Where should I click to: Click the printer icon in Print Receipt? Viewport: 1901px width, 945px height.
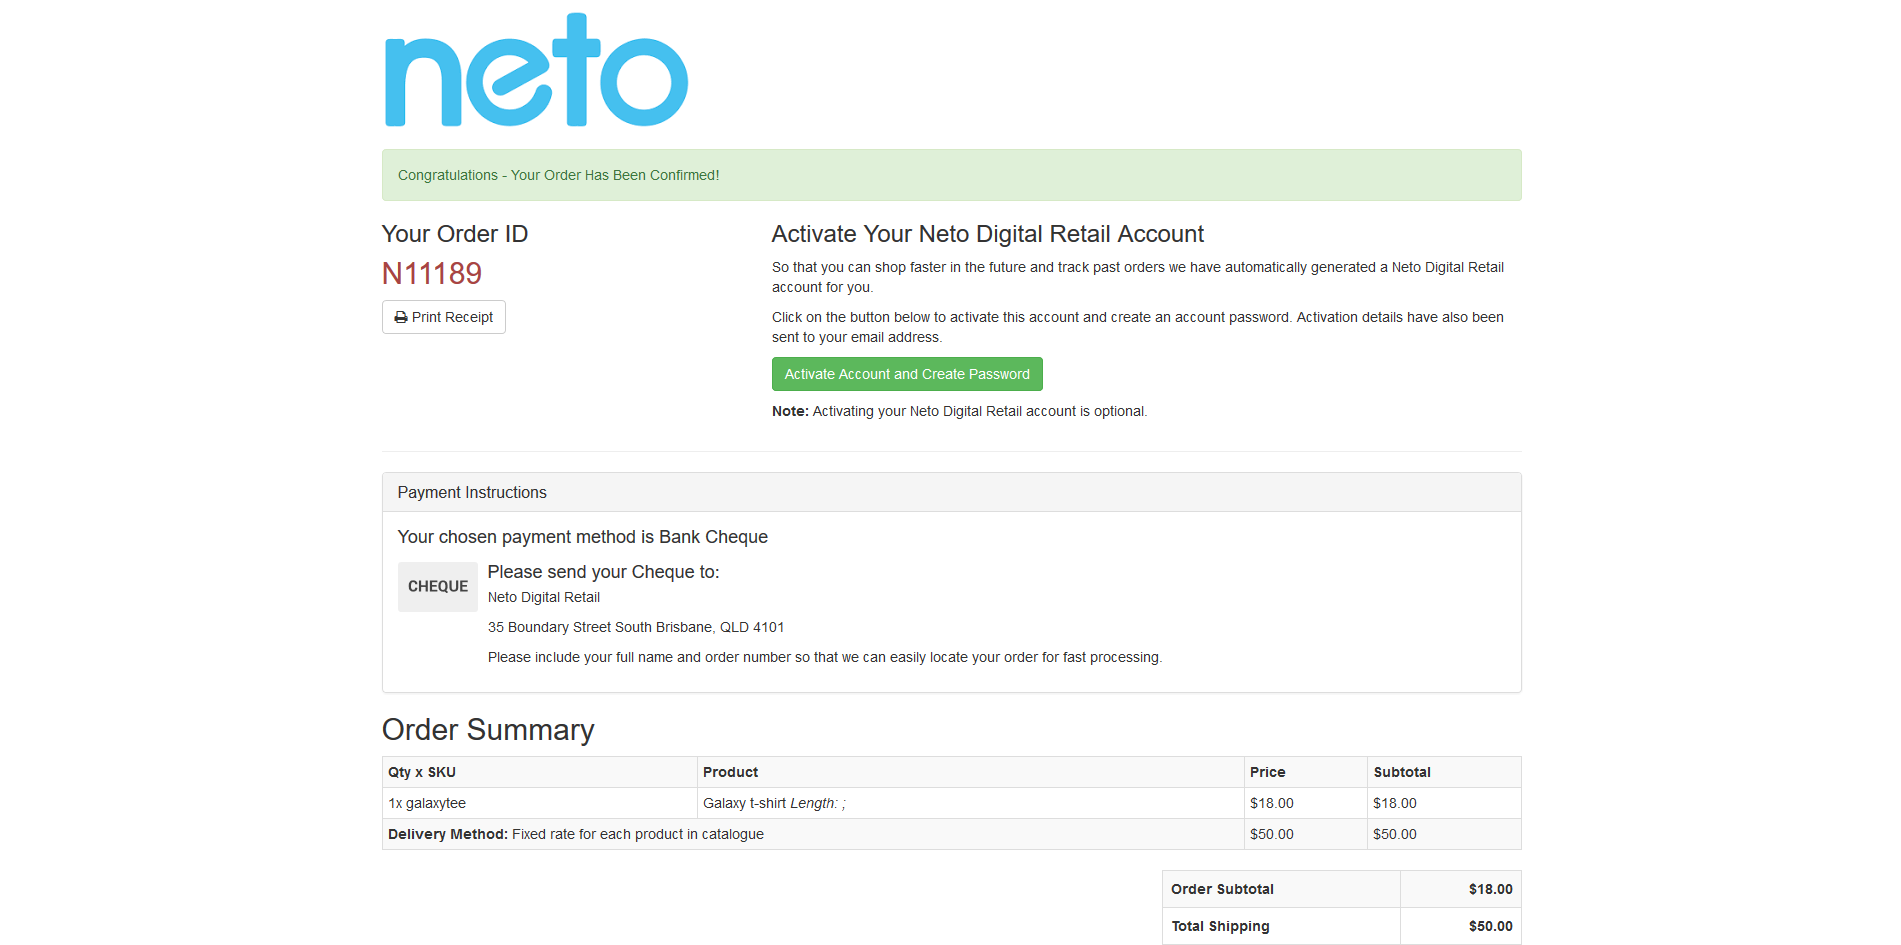pos(401,317)
